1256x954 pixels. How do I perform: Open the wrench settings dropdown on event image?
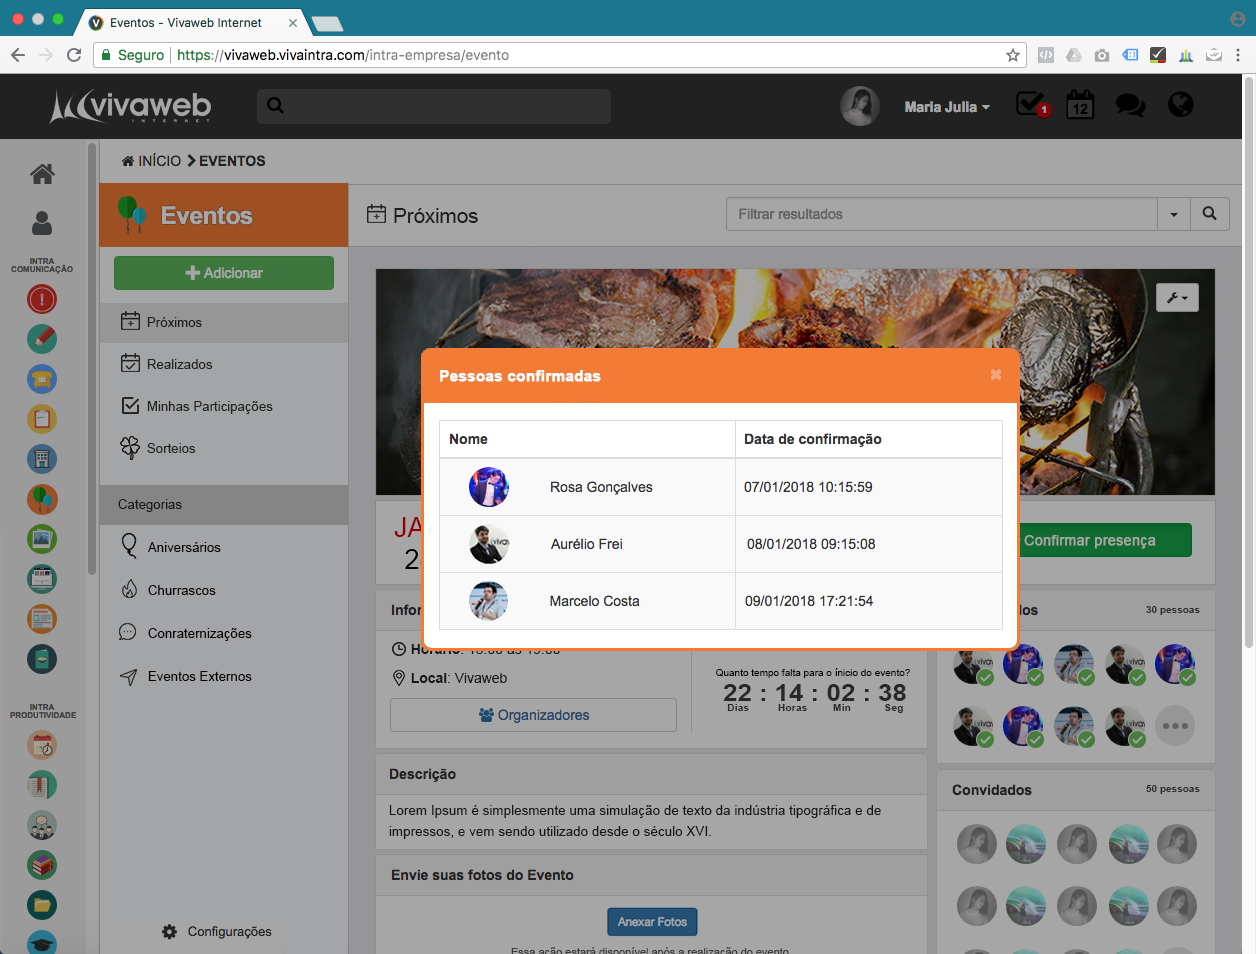pos(1177,297)
